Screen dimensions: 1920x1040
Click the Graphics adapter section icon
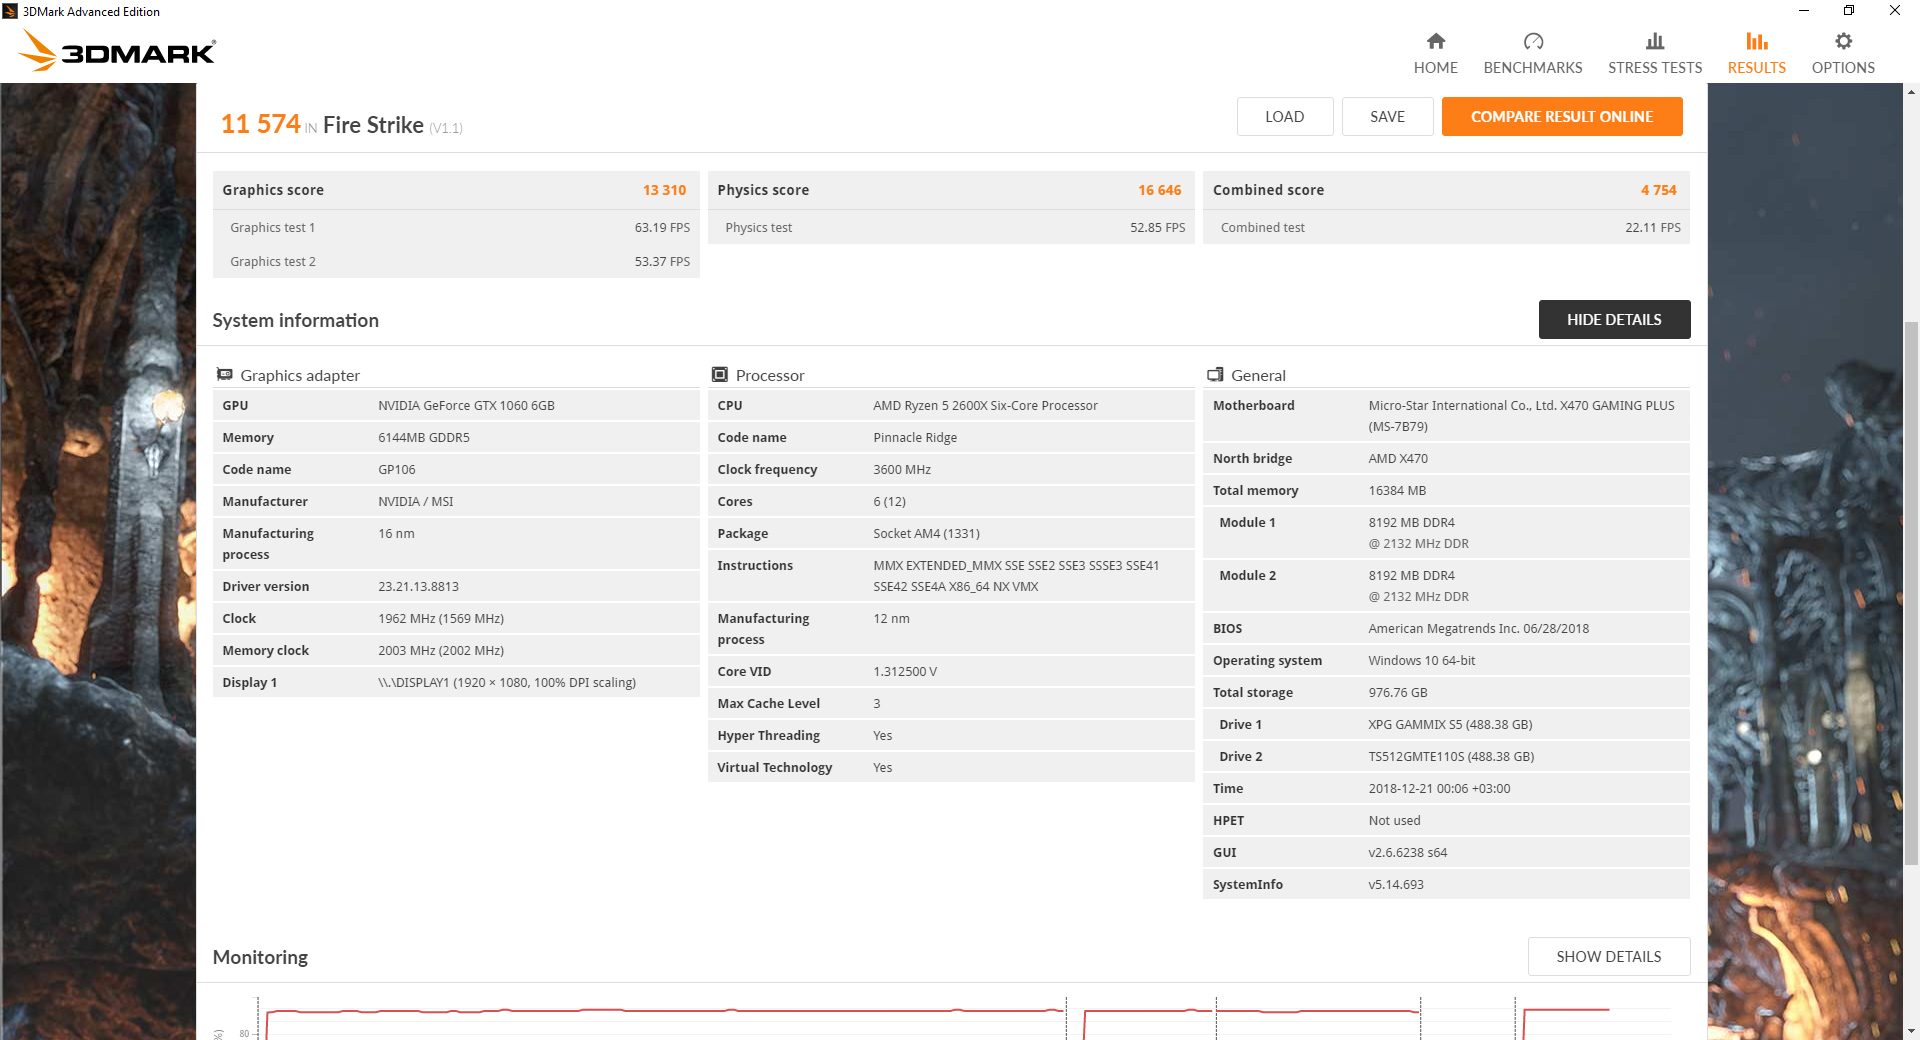tap(225, 375)
